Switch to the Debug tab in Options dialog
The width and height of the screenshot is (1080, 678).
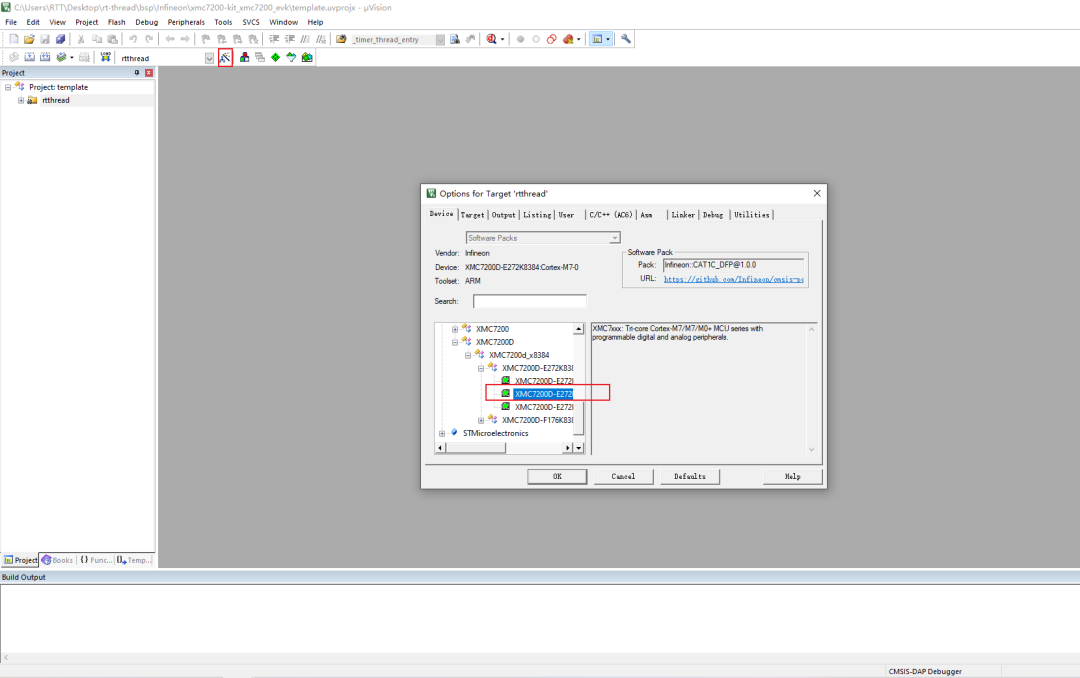pos(712,215)
